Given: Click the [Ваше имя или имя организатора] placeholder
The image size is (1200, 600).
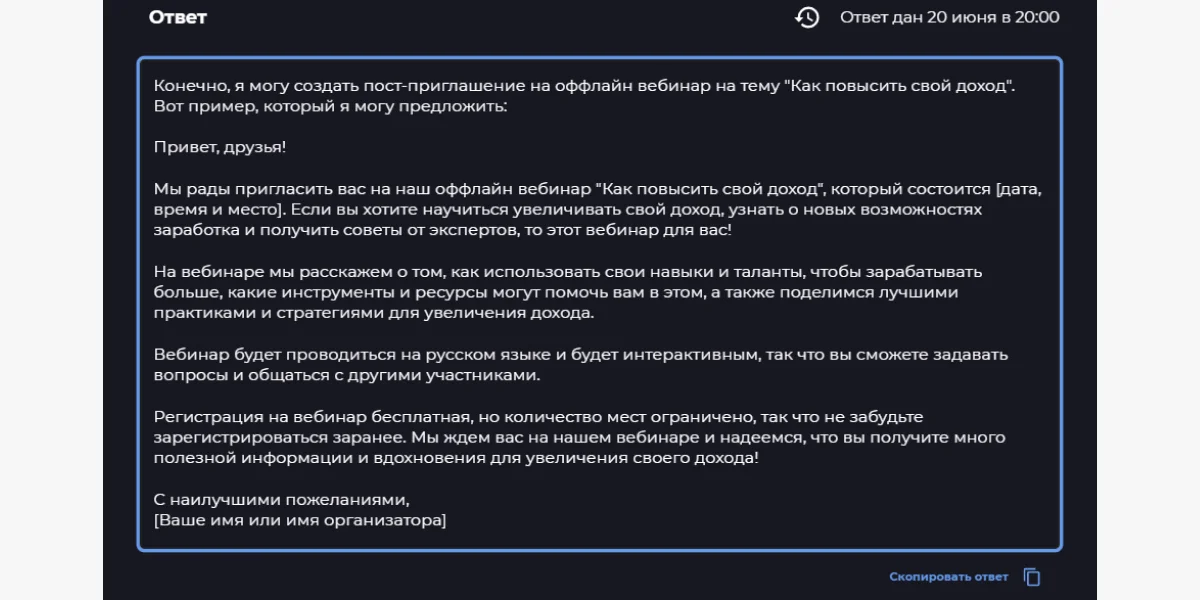Looking at the screenshot, I should coord(300,520).
